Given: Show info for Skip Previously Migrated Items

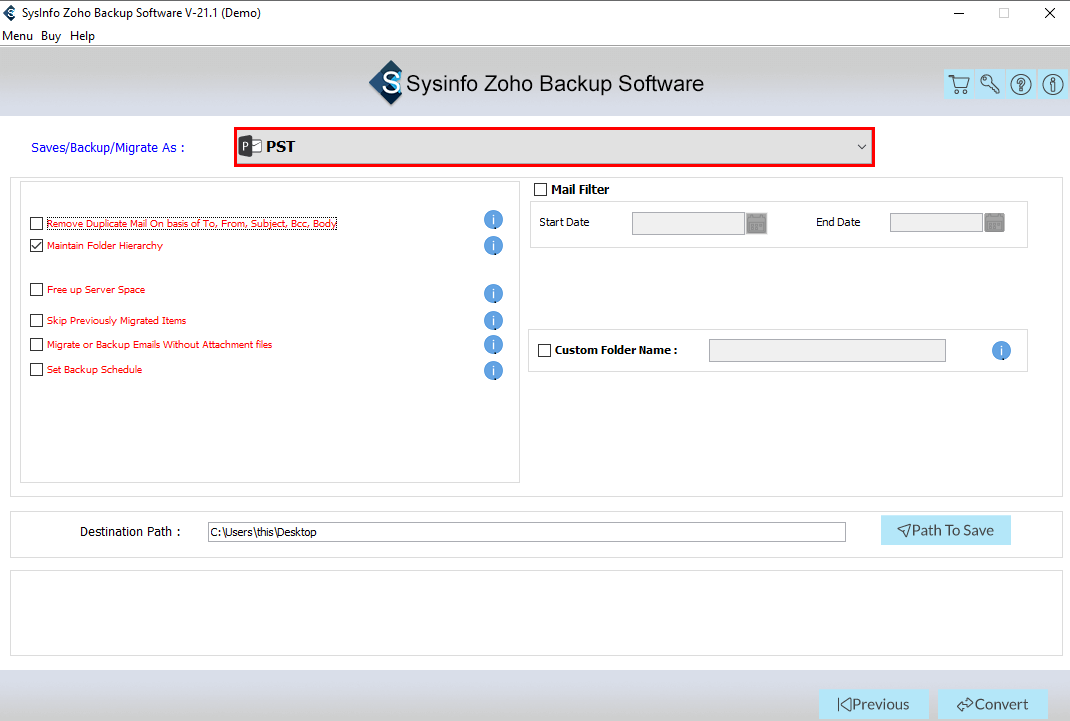Looking at the screenshot, I should [493, 321].
